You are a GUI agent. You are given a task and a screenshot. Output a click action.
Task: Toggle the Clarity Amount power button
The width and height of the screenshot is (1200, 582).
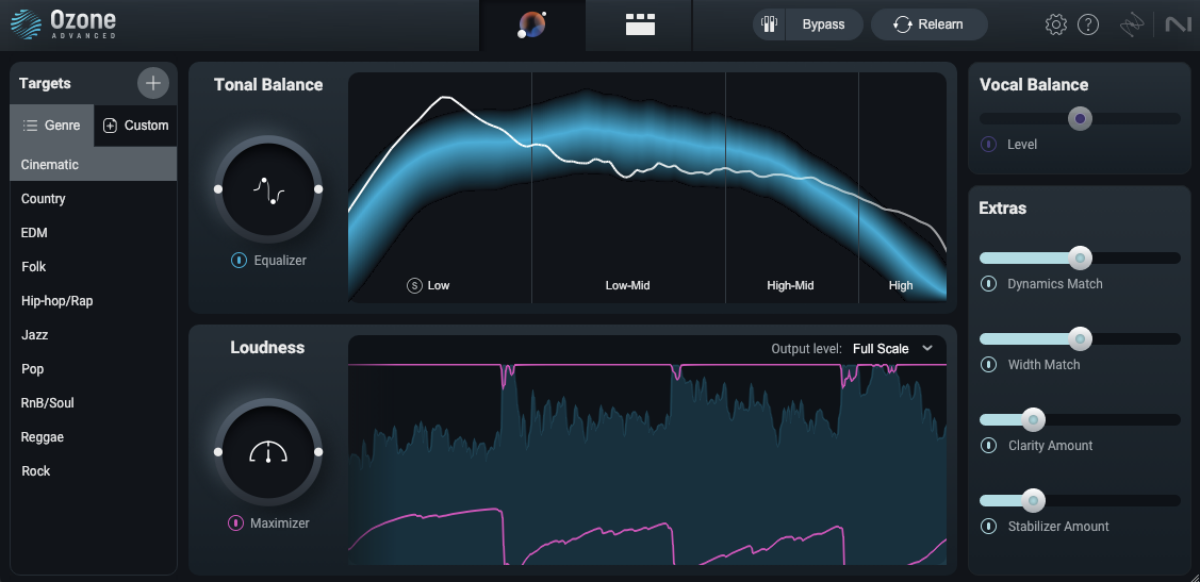coord(988,446)
